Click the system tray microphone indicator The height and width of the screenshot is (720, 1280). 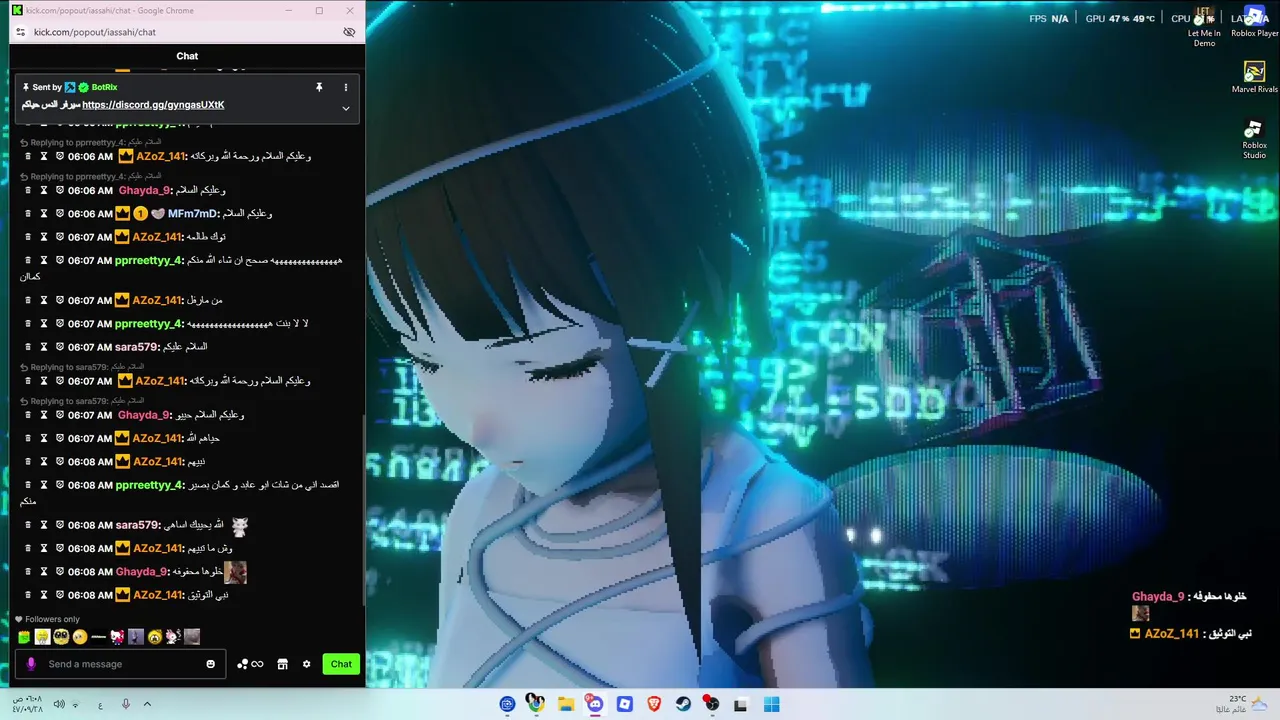[x=125, y=704]
